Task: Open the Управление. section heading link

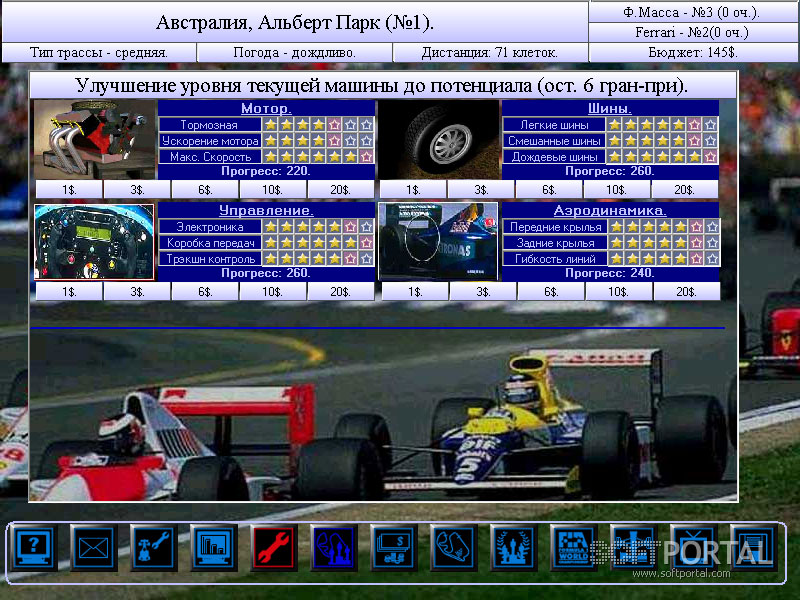Action: pos(266,210)
